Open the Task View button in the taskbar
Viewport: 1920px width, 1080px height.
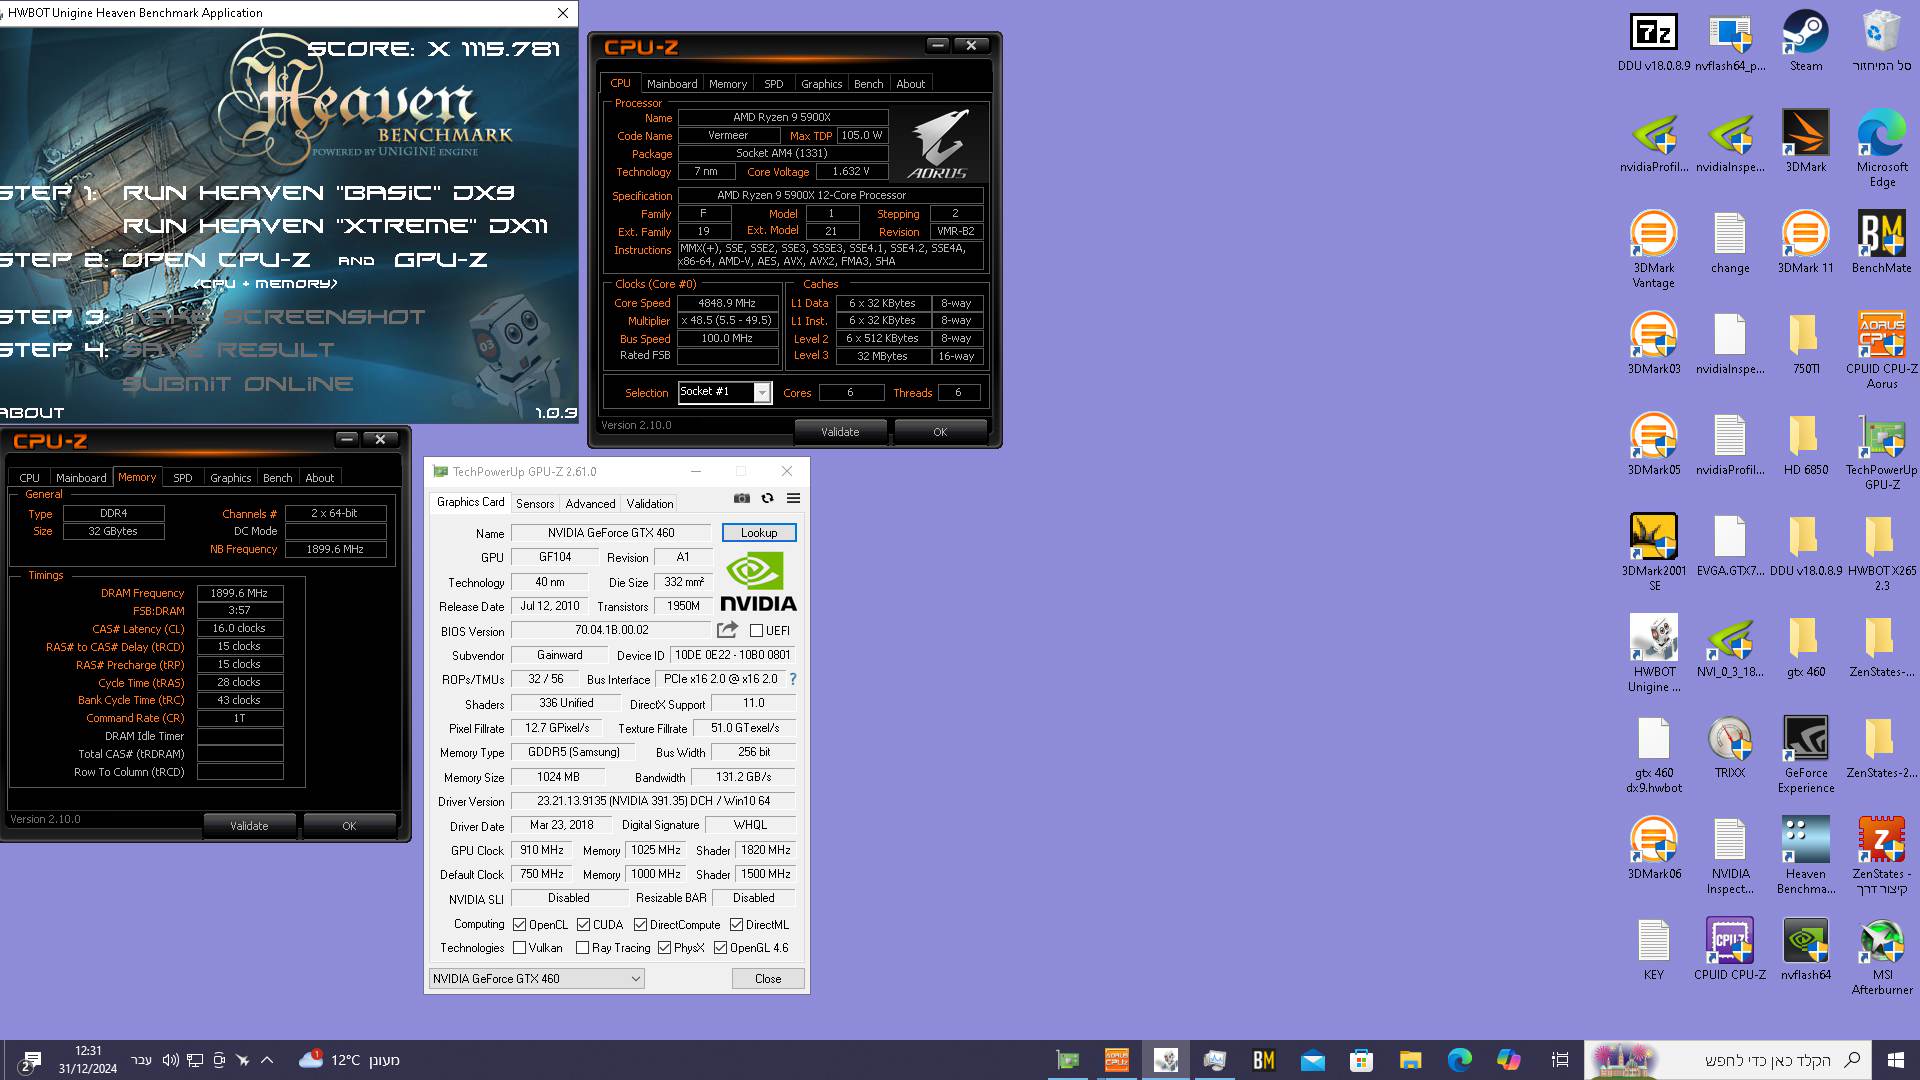(x=1560, y=1060)
